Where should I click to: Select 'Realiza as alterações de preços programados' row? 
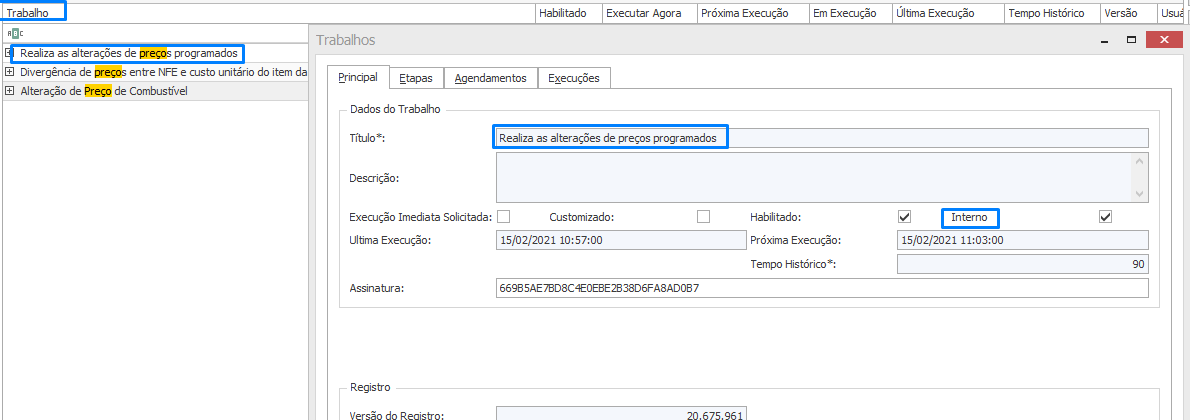[155, 53]
